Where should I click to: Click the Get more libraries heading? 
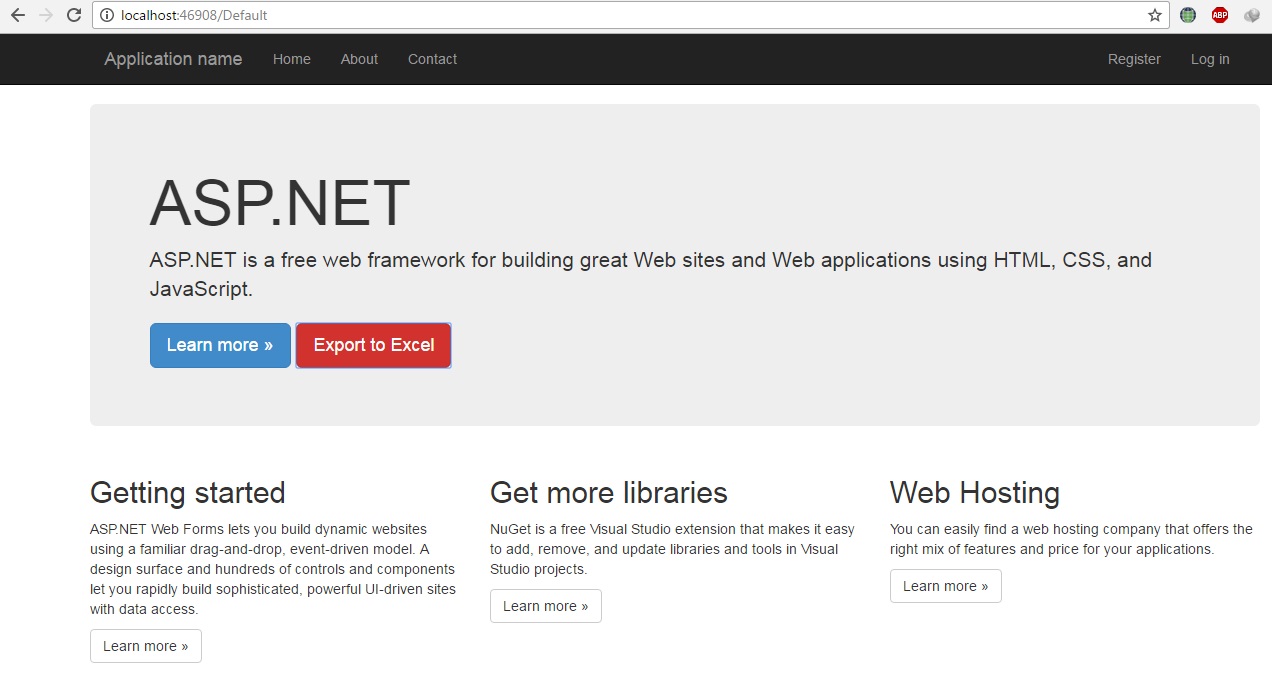click(609, 493)
